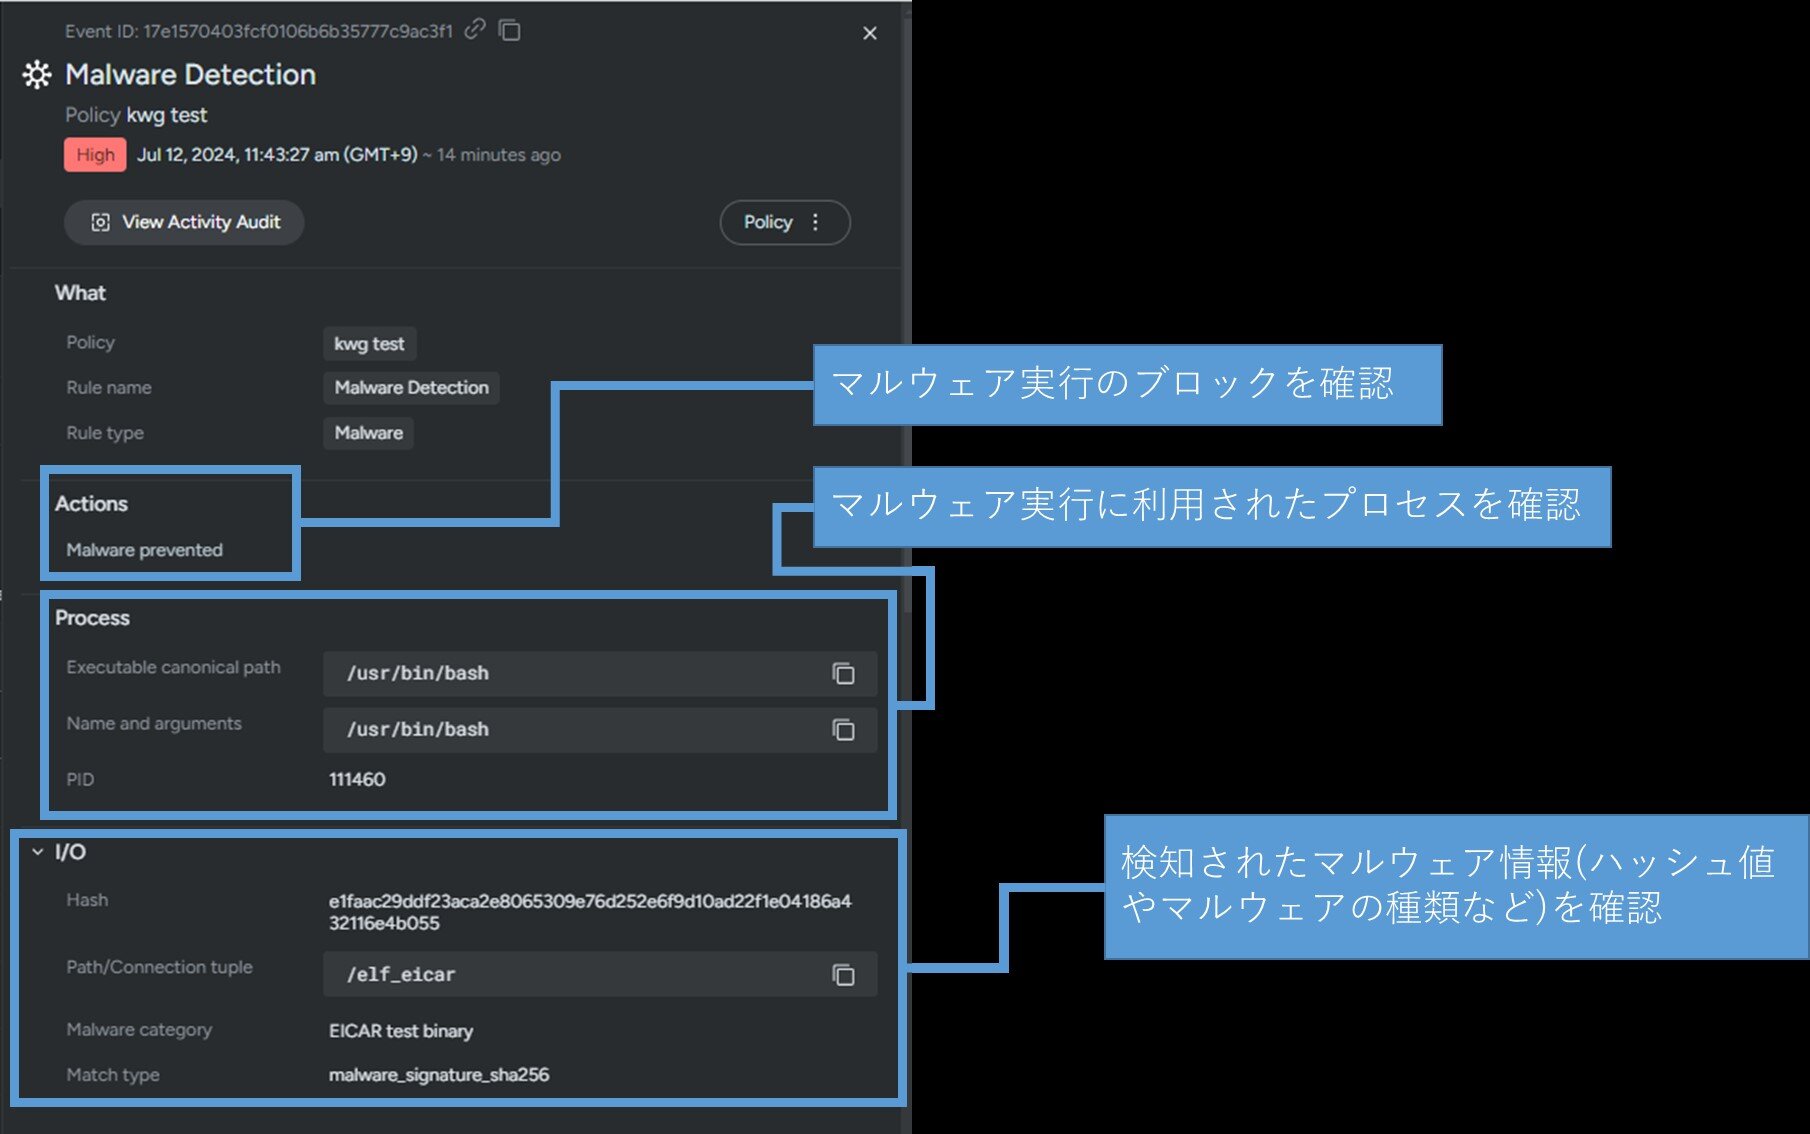Image resolution: width=1810 pixels, height=1134 pixels.
Task: Open the kwg test policy link in the header
Action: tap(166, 115)
